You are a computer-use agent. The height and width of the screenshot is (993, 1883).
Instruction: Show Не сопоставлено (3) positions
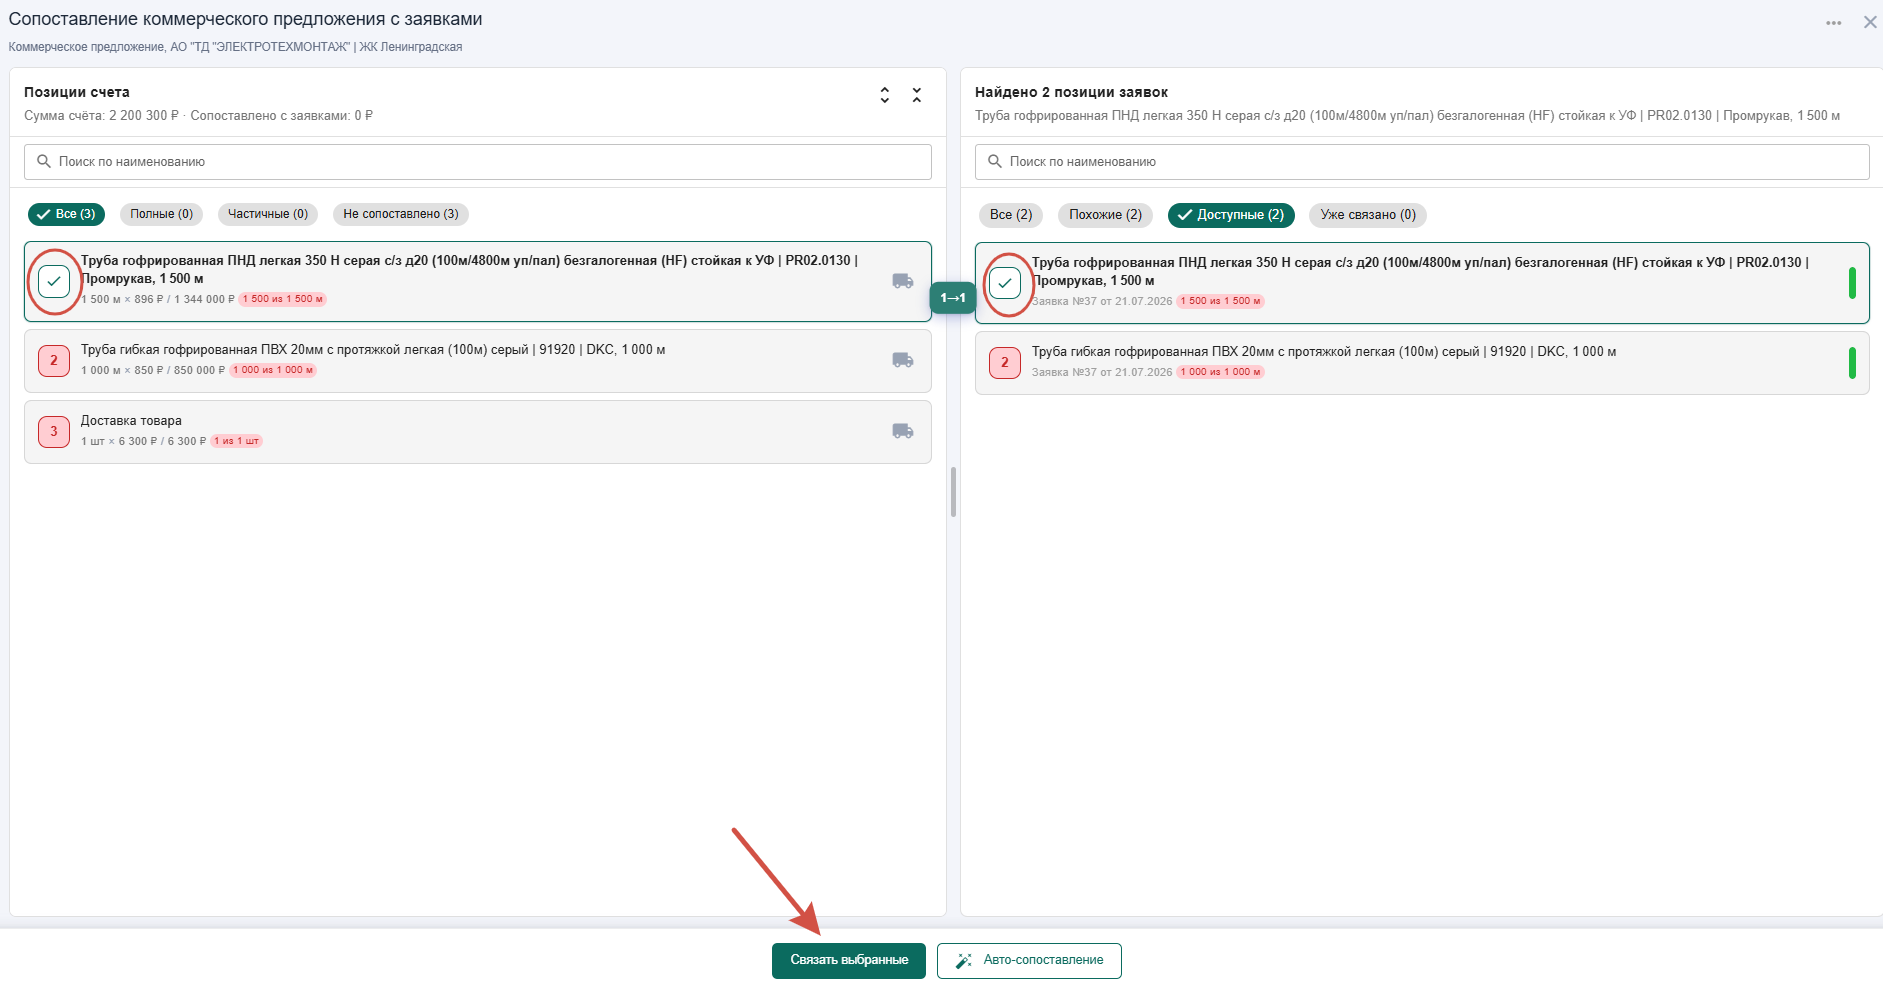(401, 214)
